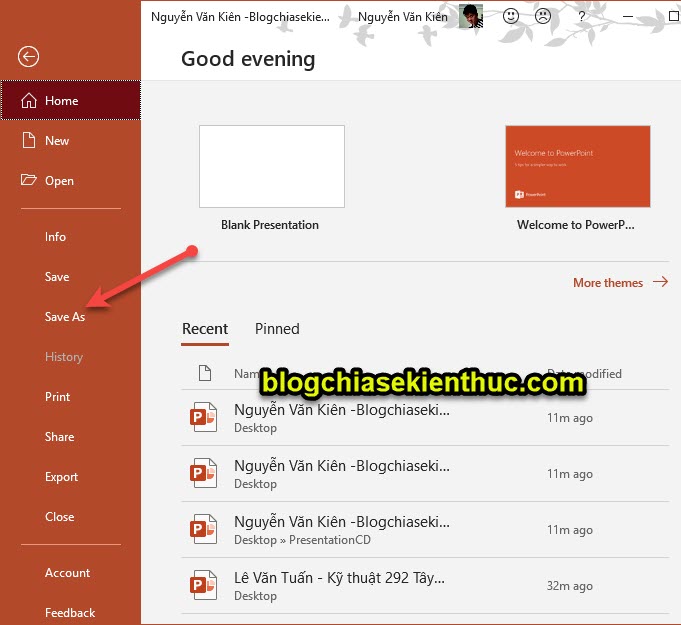Screen dimensions: 681x625
Task: Open the Welcome to PowerPoint template thumbnail
Action: tap(578, 166)
